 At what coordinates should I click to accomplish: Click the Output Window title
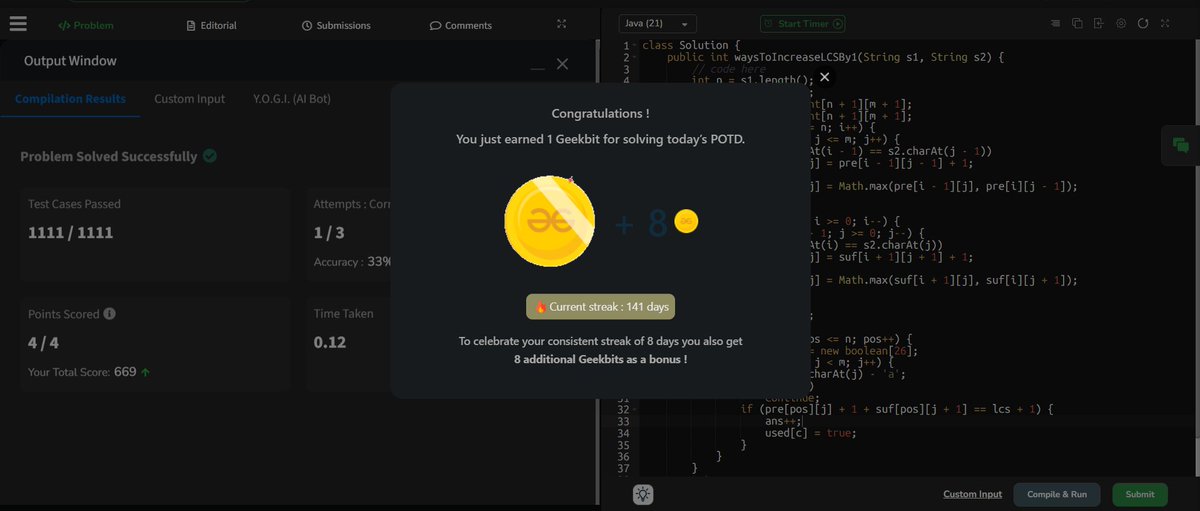[70, 61]
